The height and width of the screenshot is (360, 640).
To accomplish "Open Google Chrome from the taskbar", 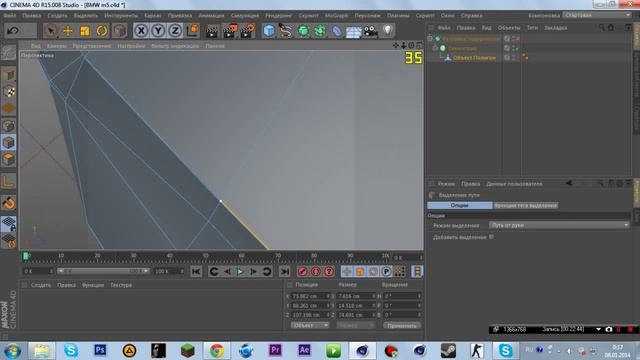I will tap(217, 351).
